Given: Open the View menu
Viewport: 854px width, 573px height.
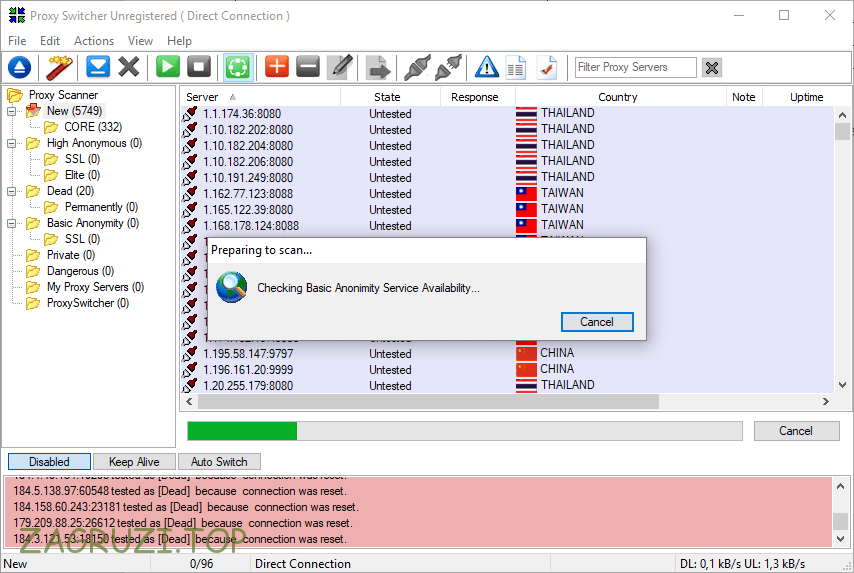Looking at the screenshot, I should pos(140,41).
